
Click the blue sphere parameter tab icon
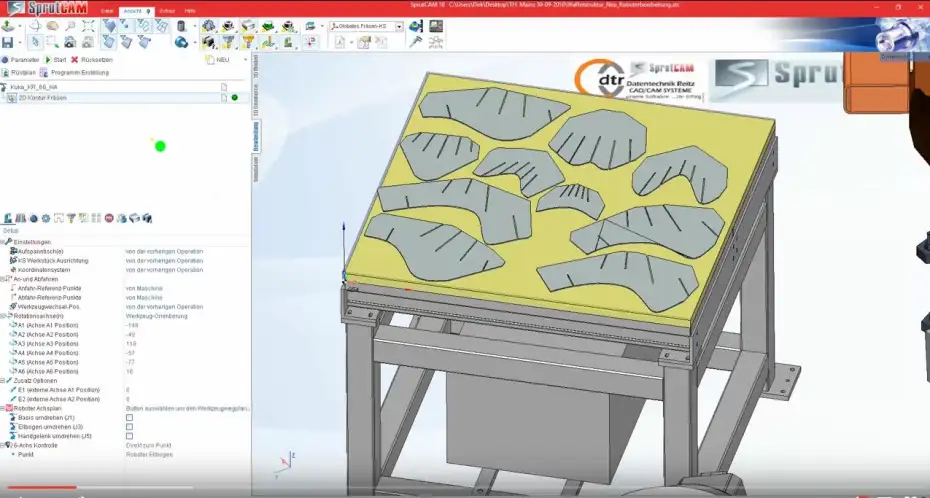tap(33, 218)
